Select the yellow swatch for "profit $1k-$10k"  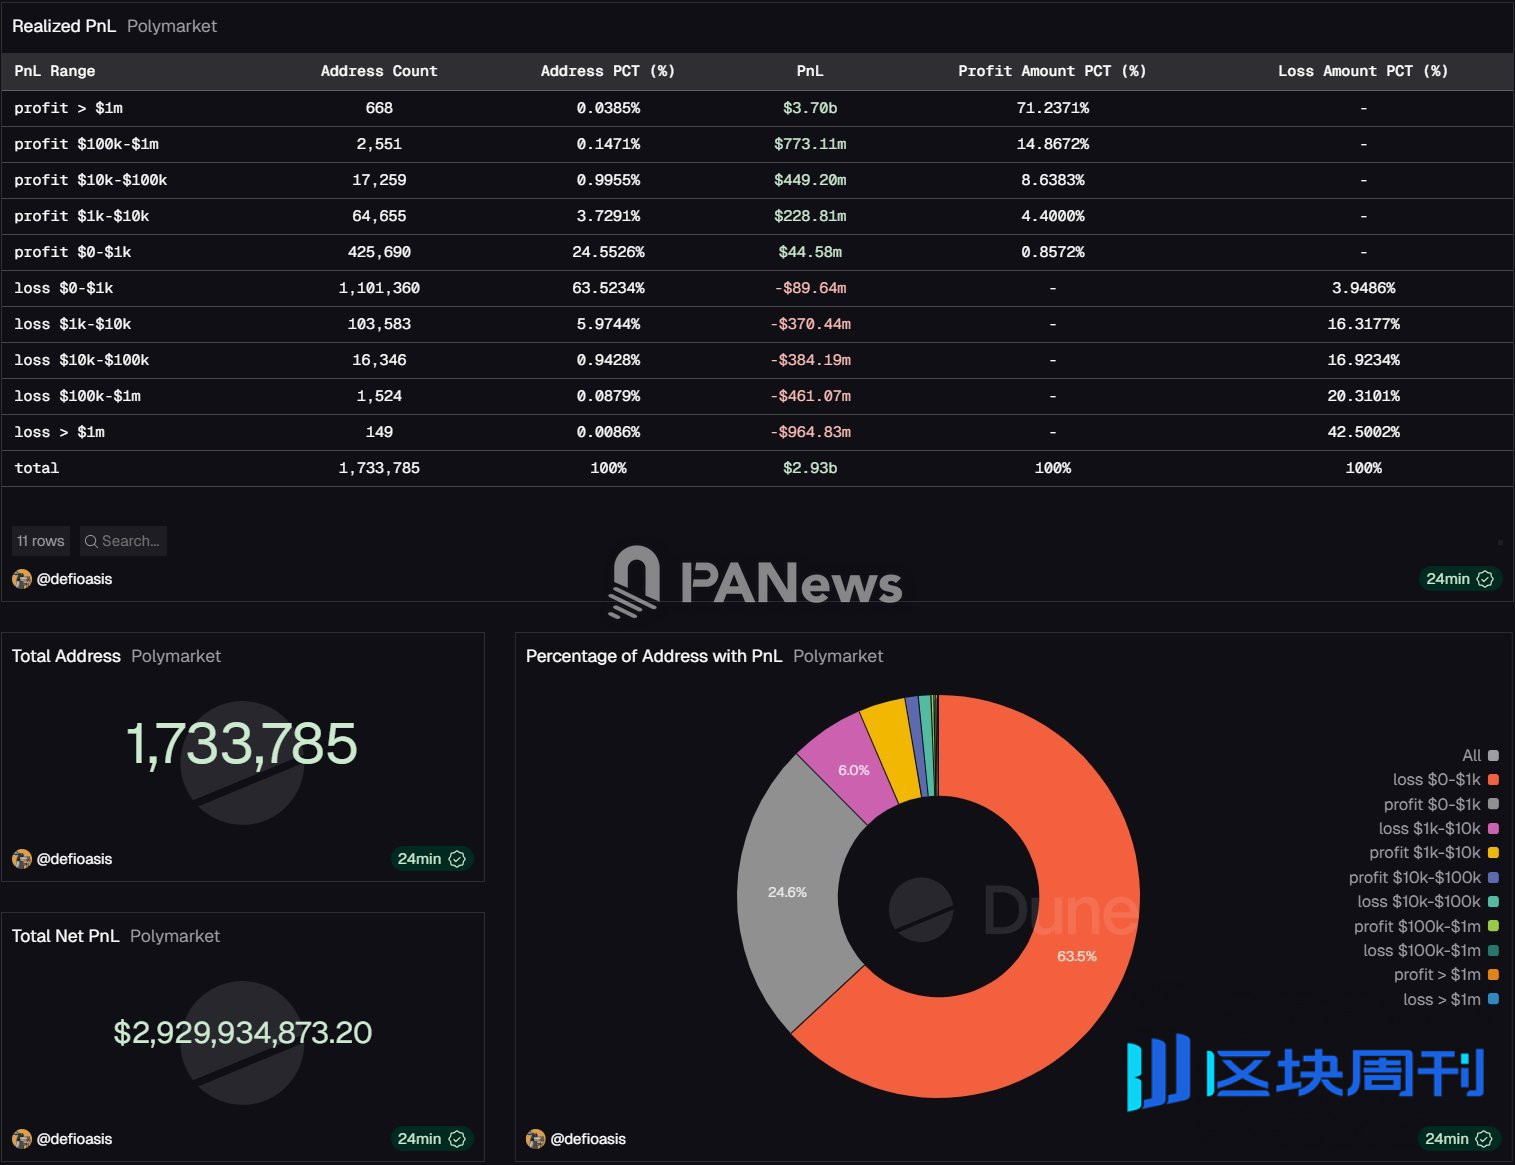coord(1492,853)
